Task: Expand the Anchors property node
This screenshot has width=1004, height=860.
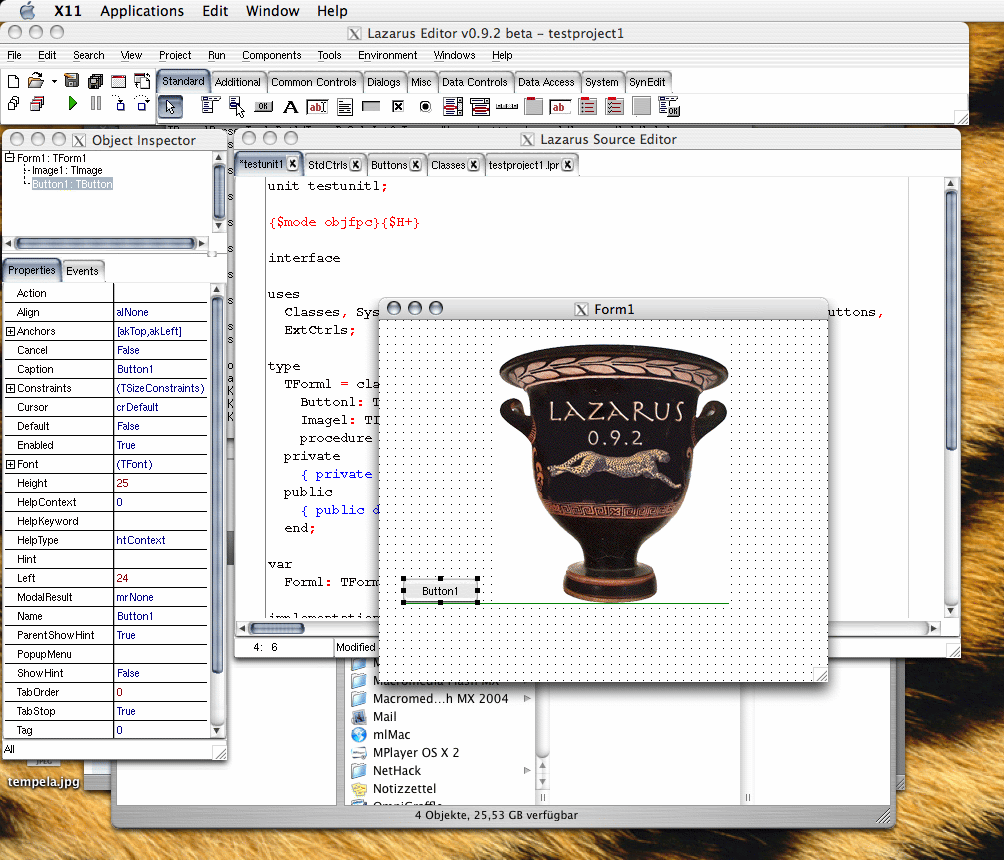Action: (10, 331)
